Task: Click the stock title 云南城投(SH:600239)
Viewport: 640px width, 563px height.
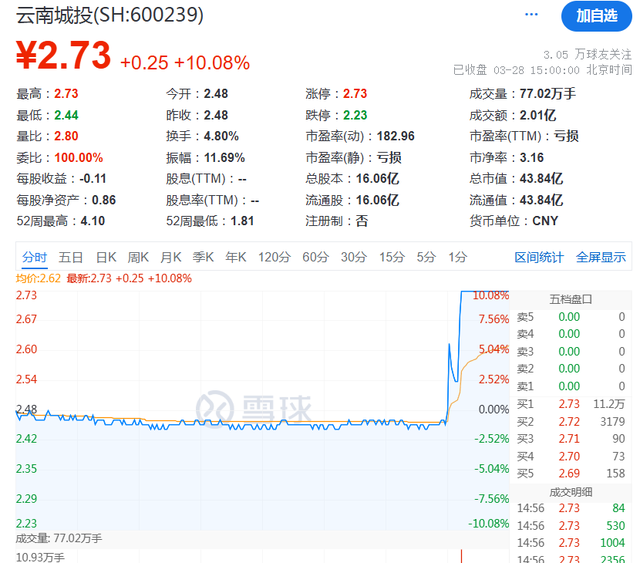Action: tap(110, 15)
